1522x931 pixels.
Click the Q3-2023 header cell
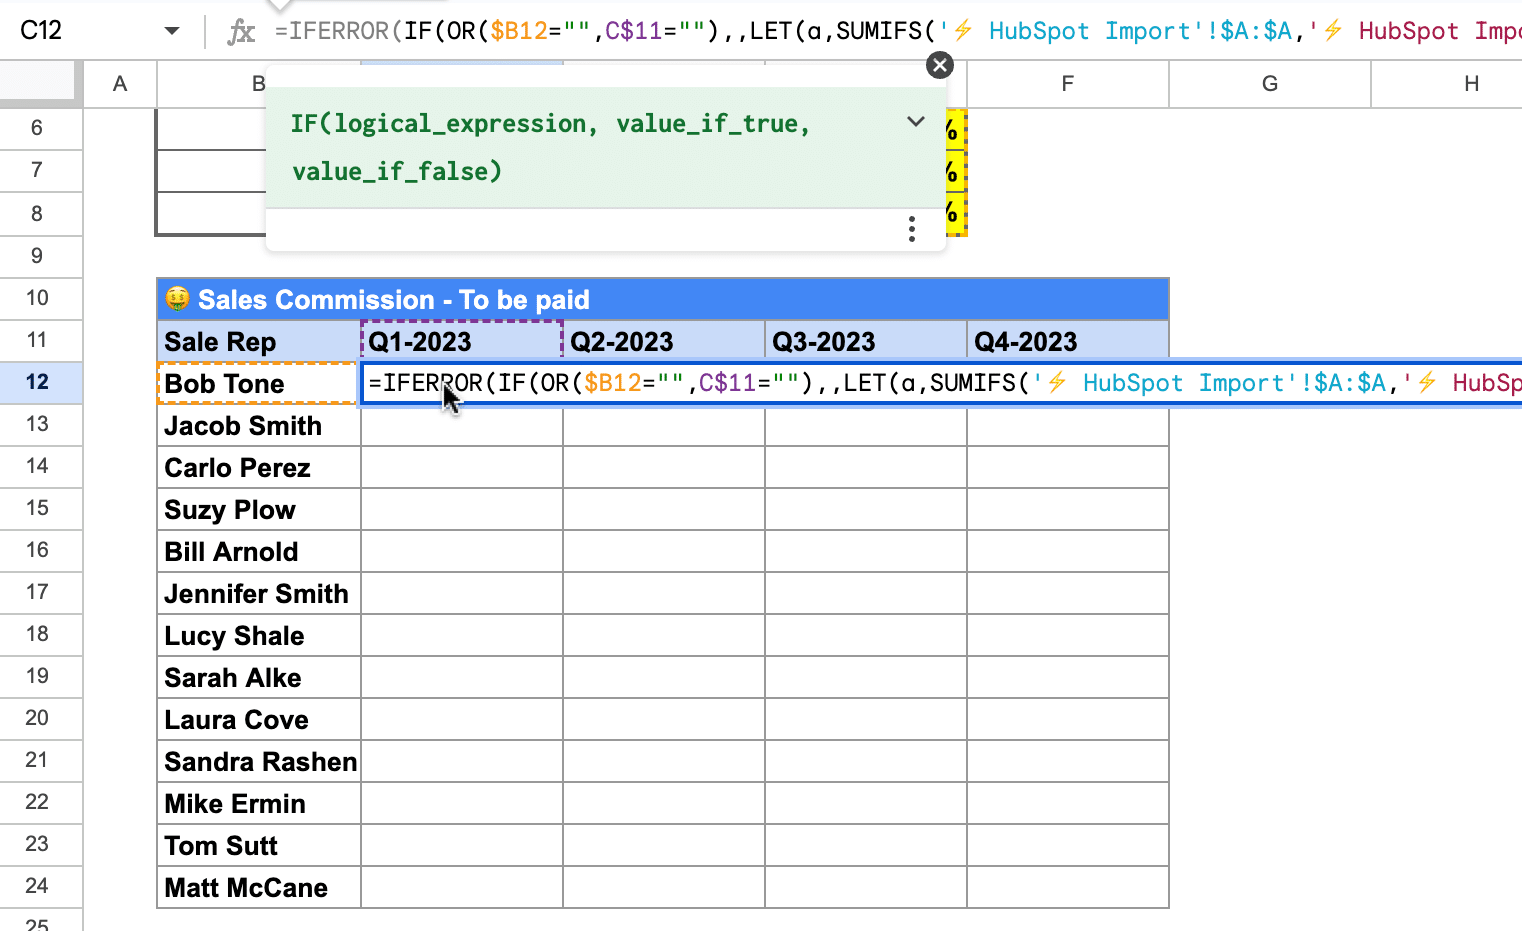click(x=866, y=341)
